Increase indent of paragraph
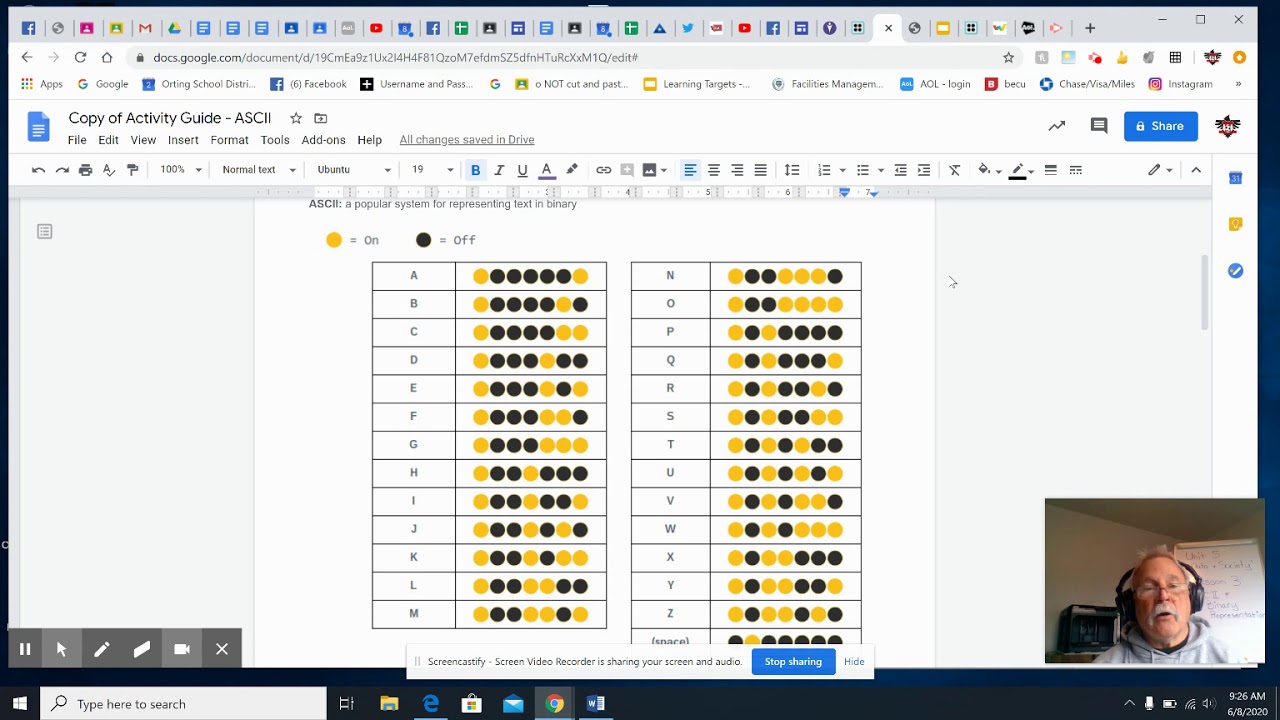This screenshot has height=720, width=1280. [x=924, y=170]
